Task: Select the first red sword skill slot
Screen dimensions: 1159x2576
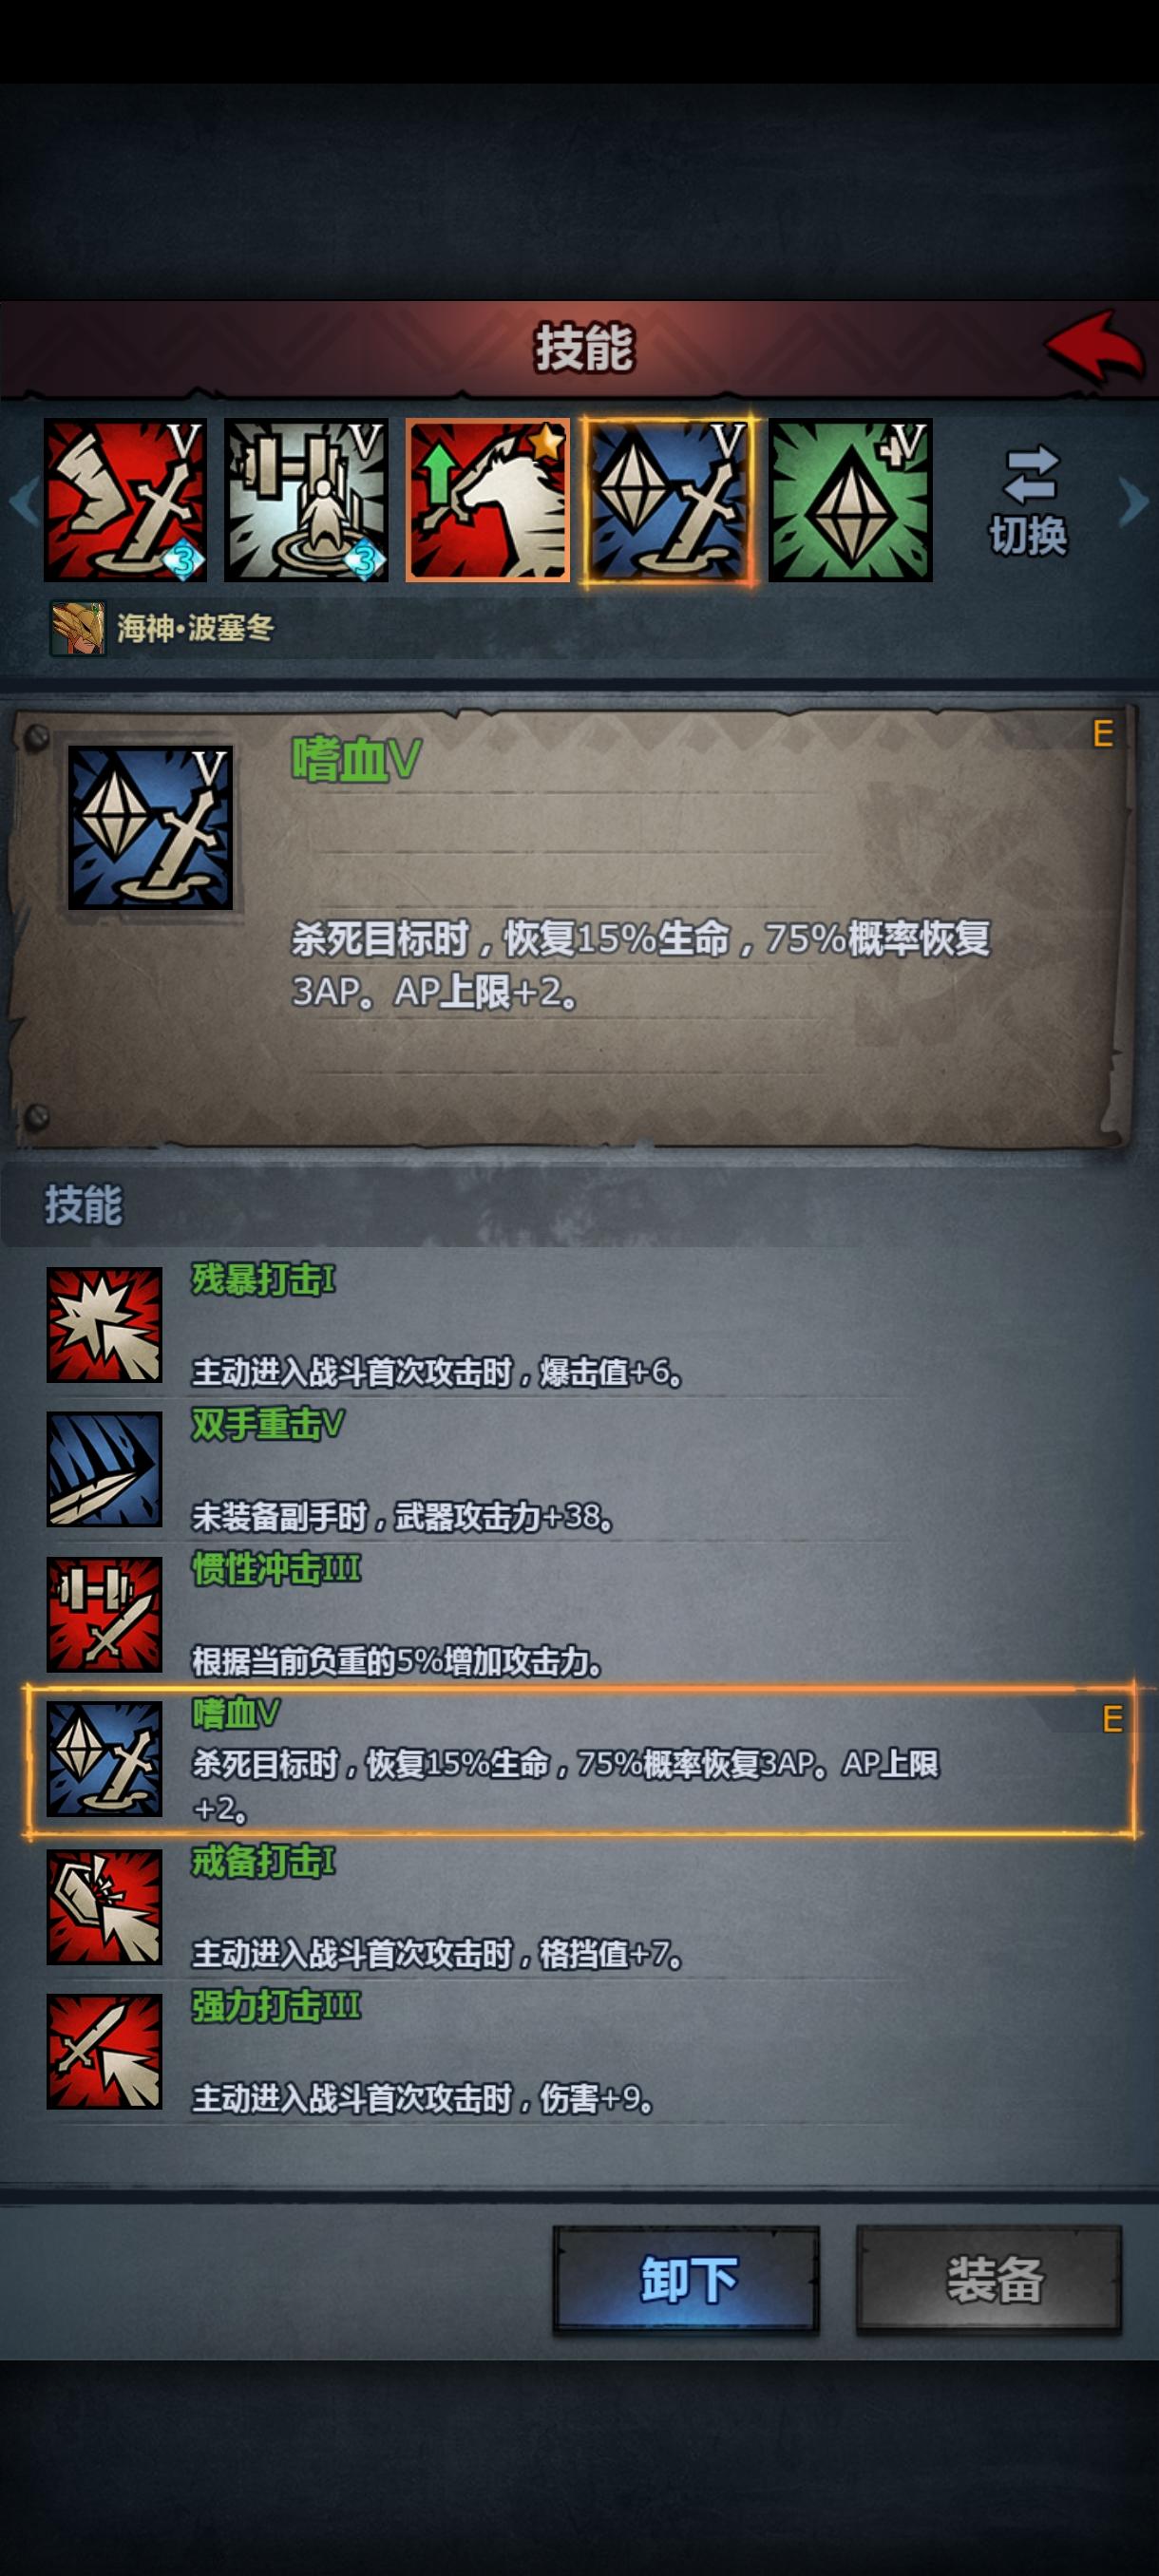Action: (125, 500)
